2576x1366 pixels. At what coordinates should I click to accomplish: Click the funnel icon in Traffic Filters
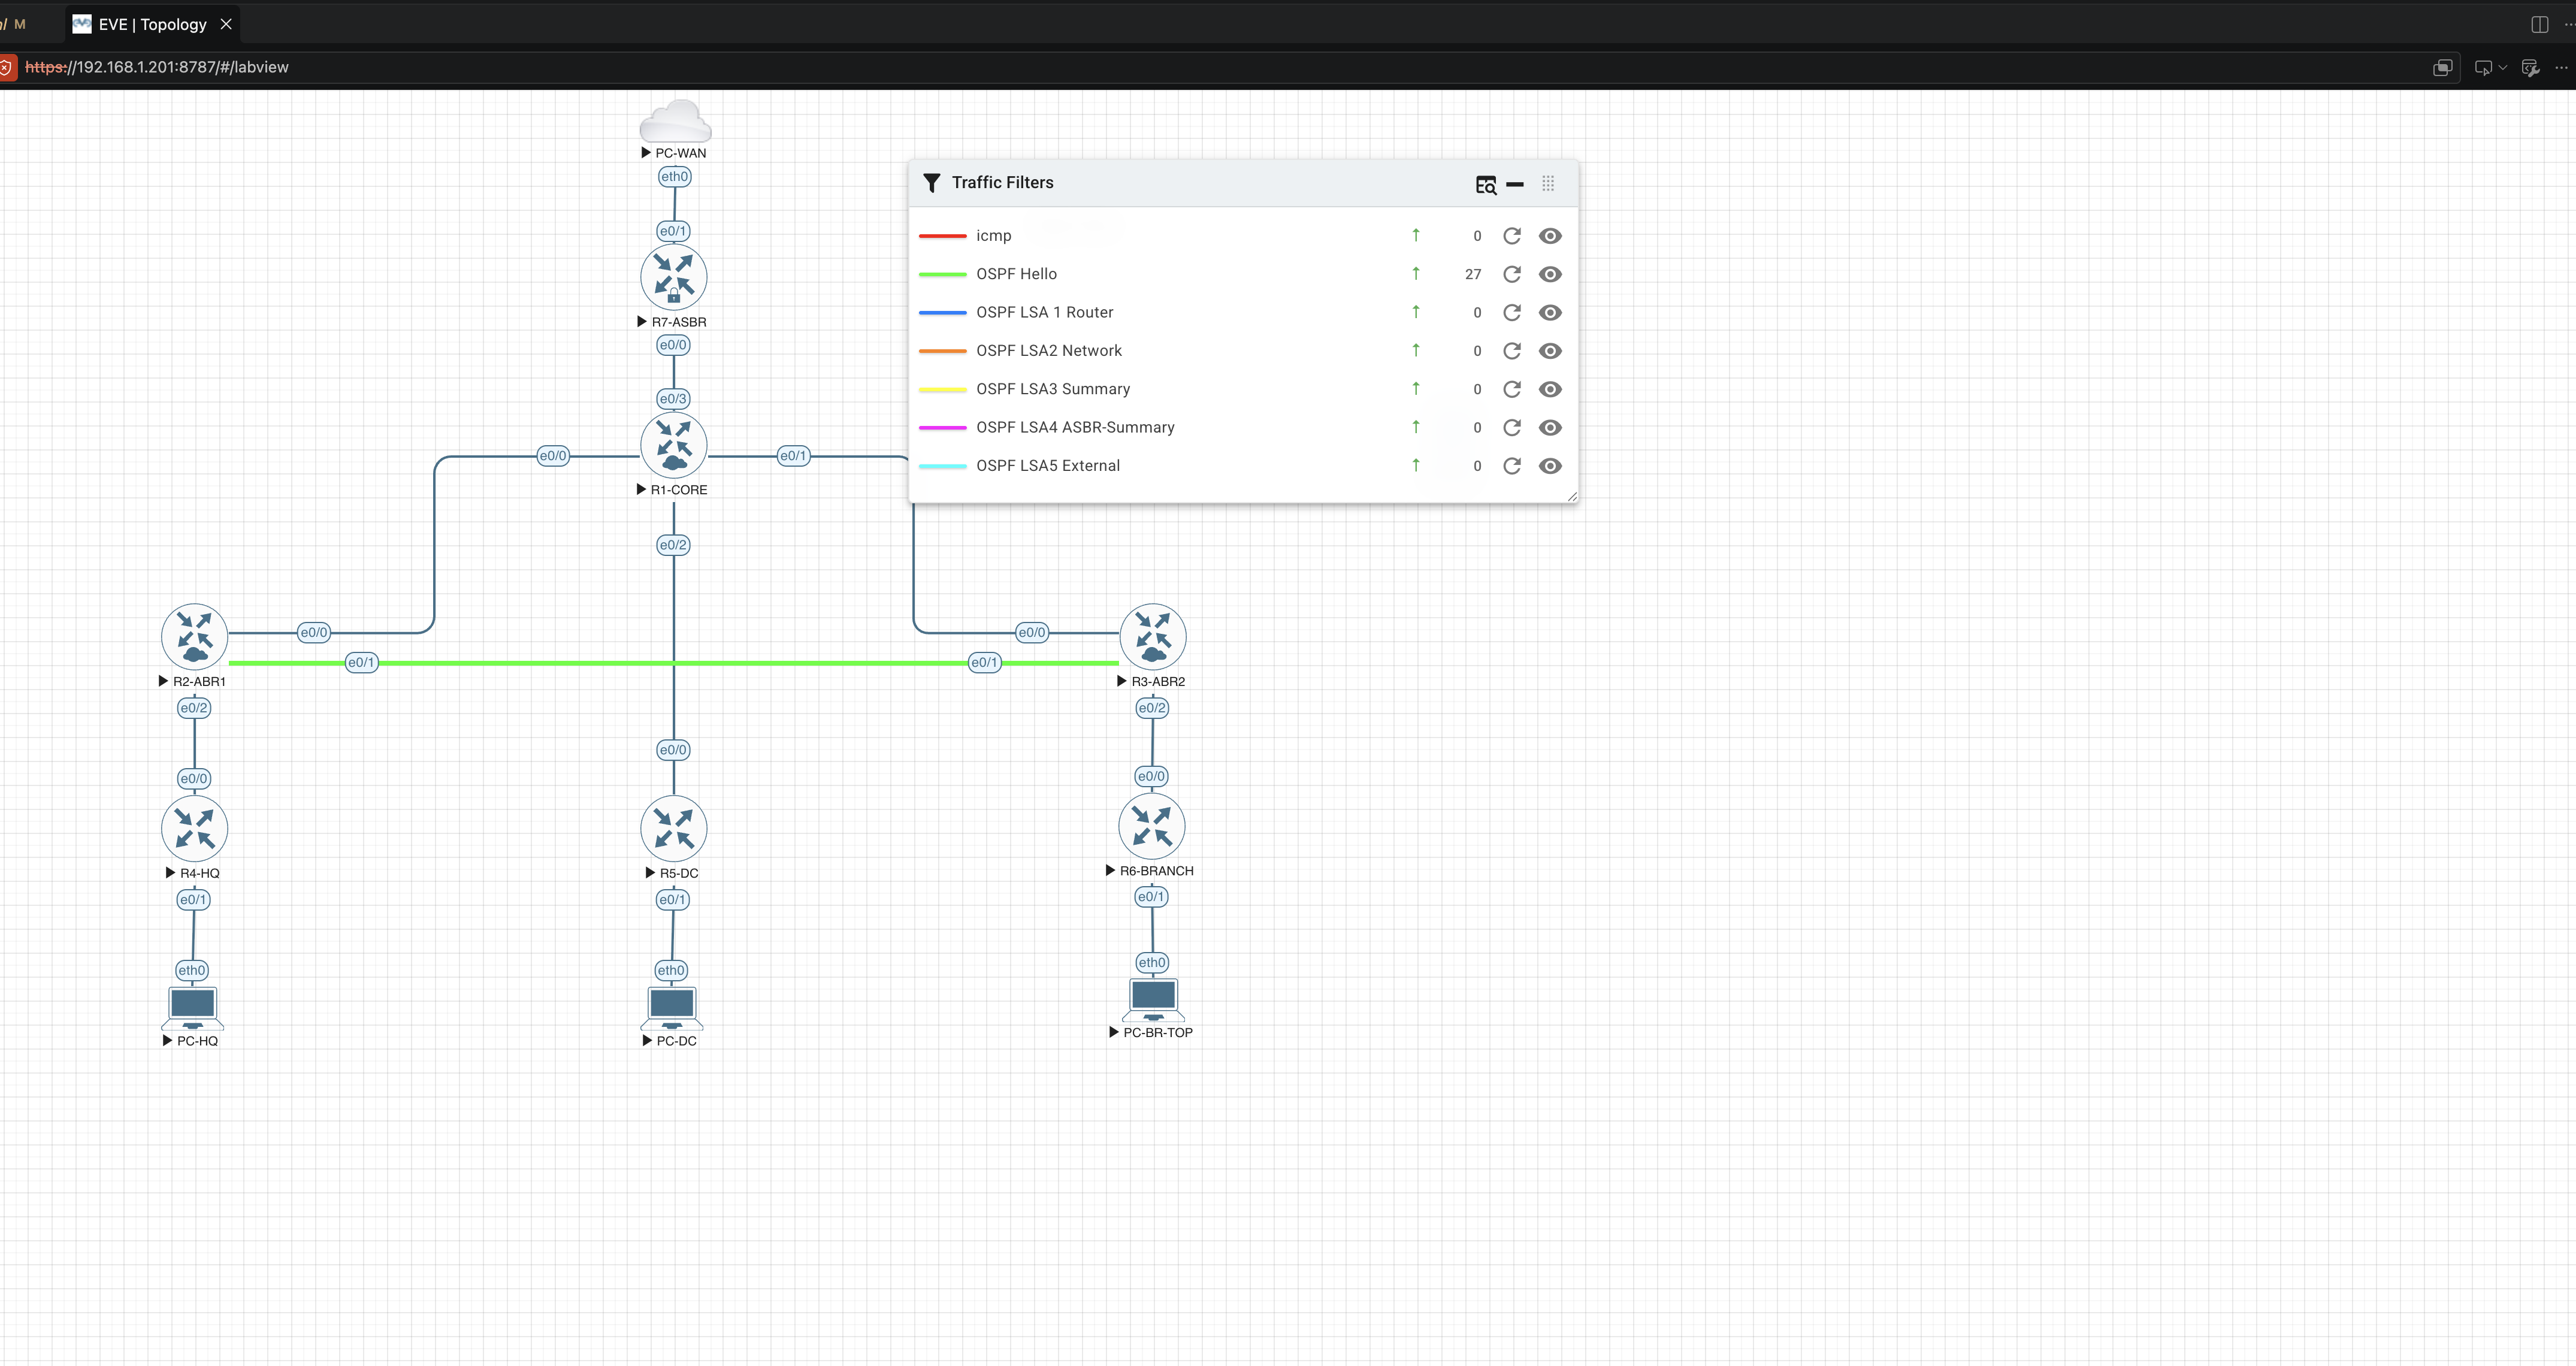tap(932, 183)
